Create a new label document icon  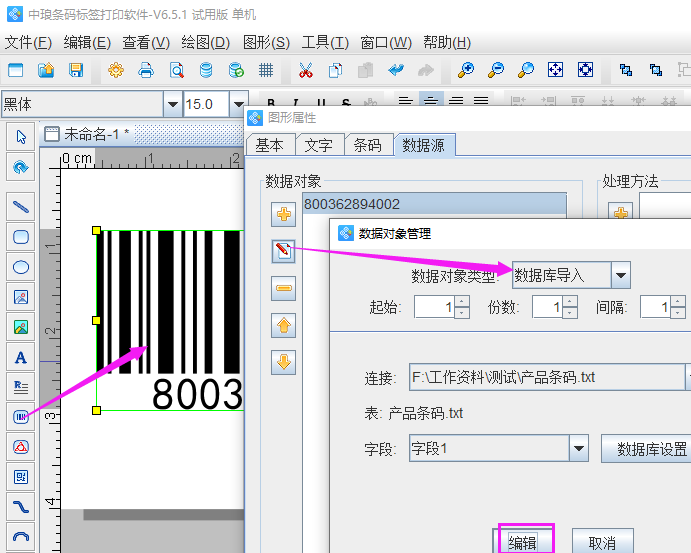point(16,70)
